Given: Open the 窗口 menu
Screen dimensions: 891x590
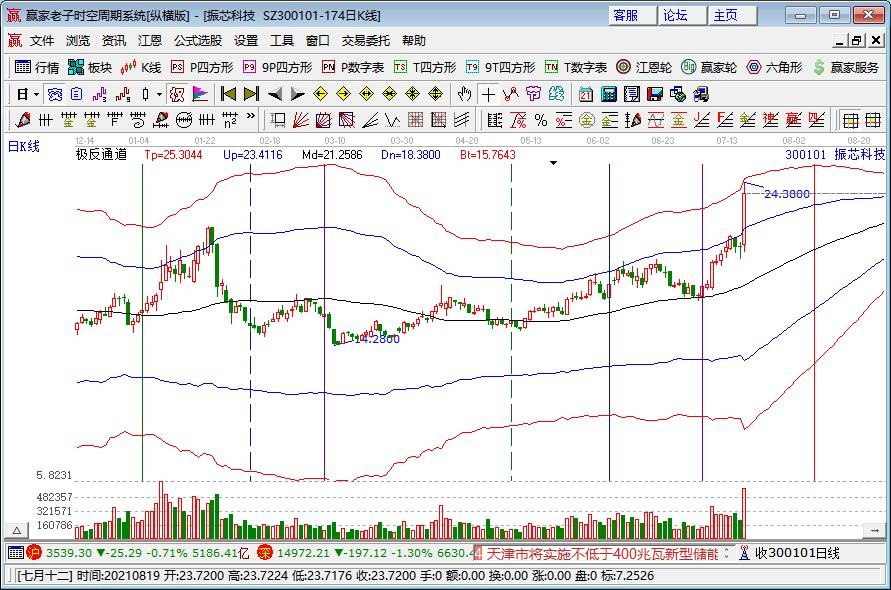Looking at the screenshot, I should (x=318, y=41).
